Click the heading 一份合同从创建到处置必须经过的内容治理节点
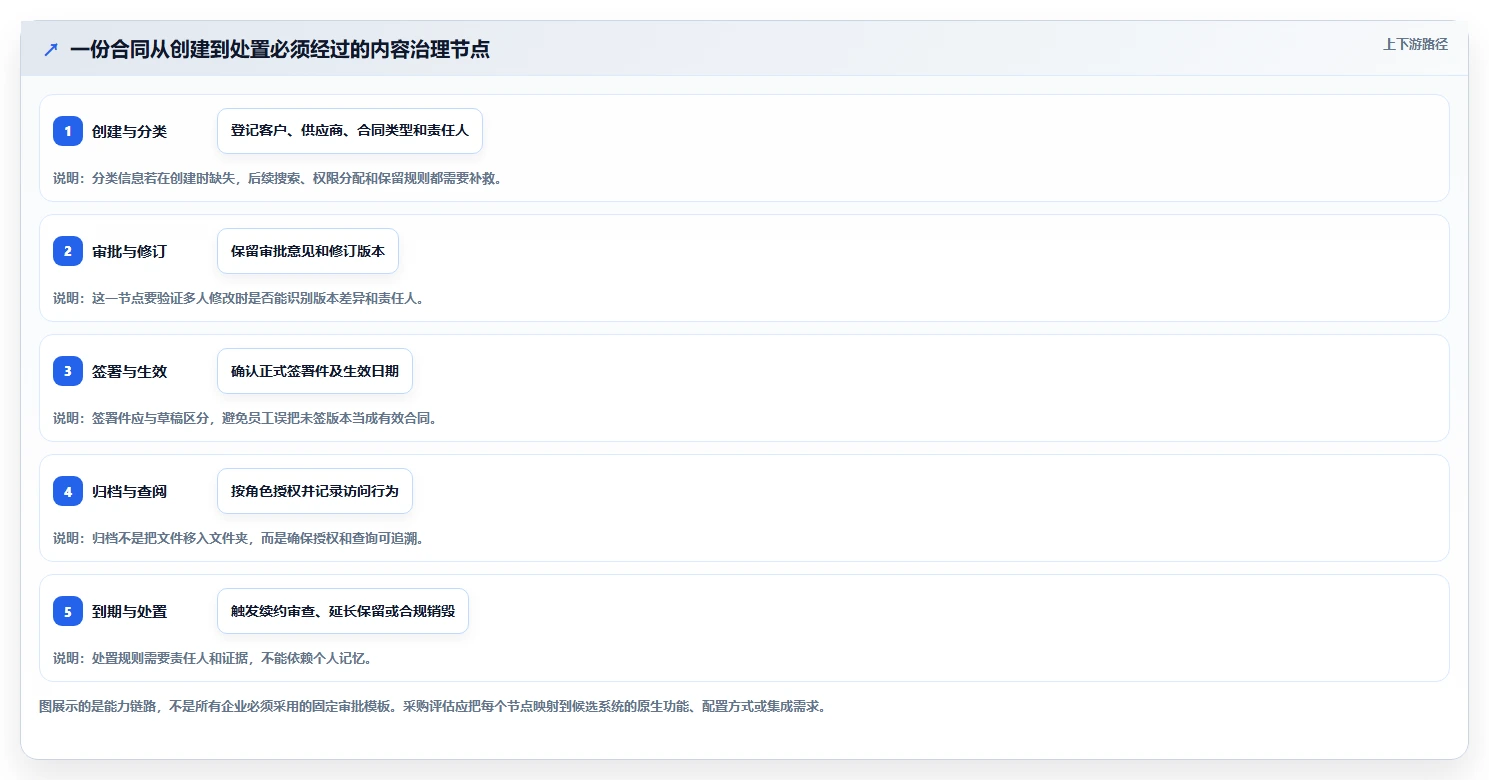1489x780 pixels. 280,49
